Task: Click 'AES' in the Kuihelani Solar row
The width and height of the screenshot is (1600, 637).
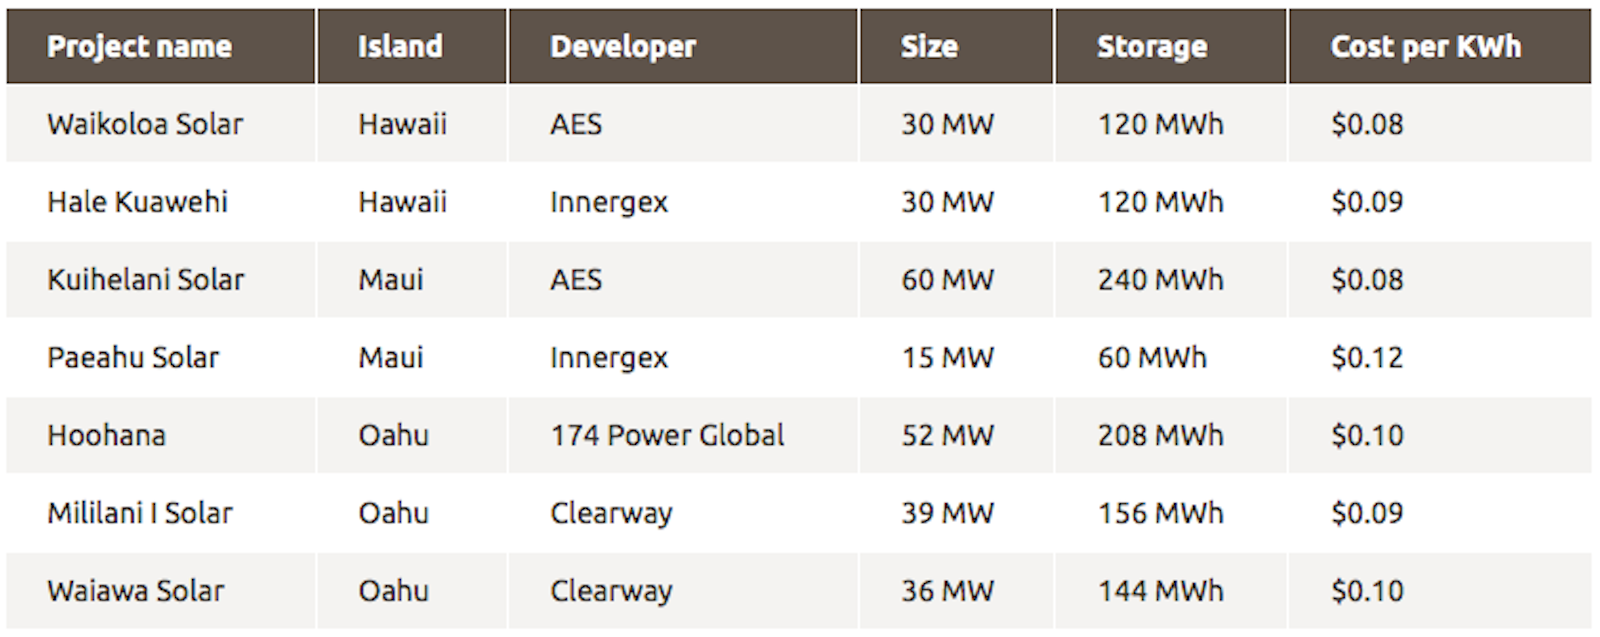Action: point(576,280)
